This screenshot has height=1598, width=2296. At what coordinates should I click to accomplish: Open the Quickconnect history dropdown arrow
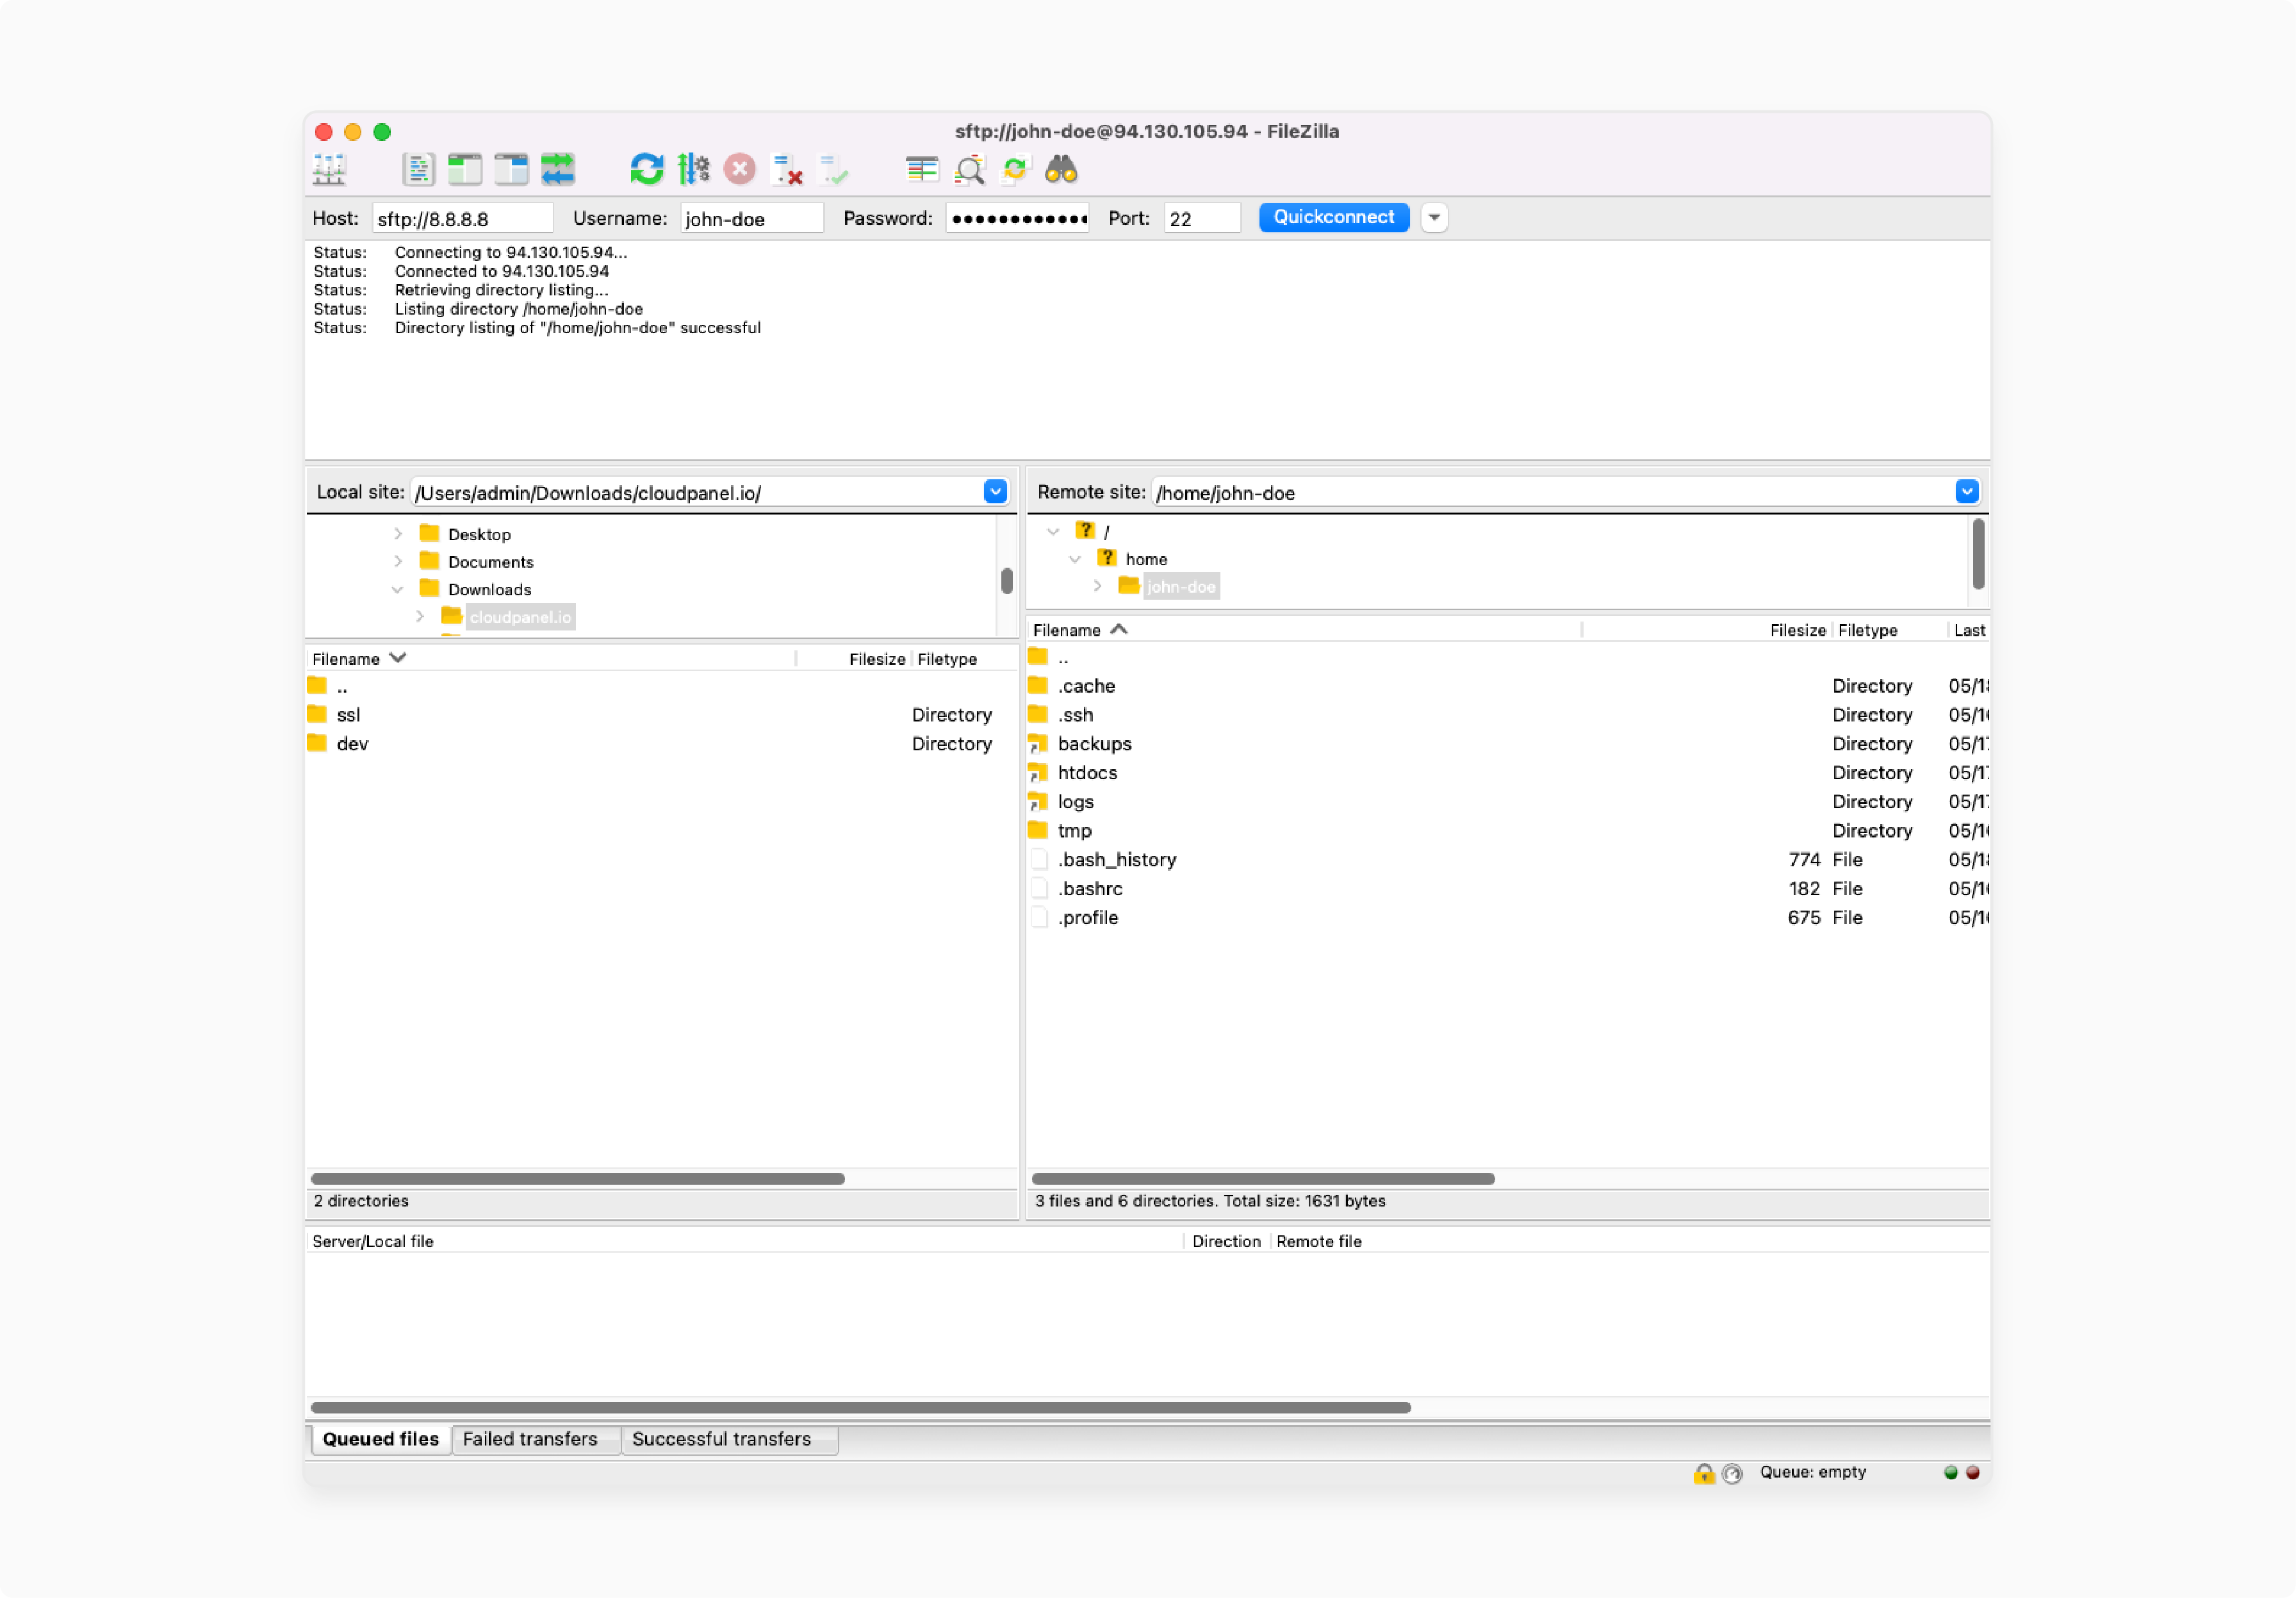click(1434, 217)
